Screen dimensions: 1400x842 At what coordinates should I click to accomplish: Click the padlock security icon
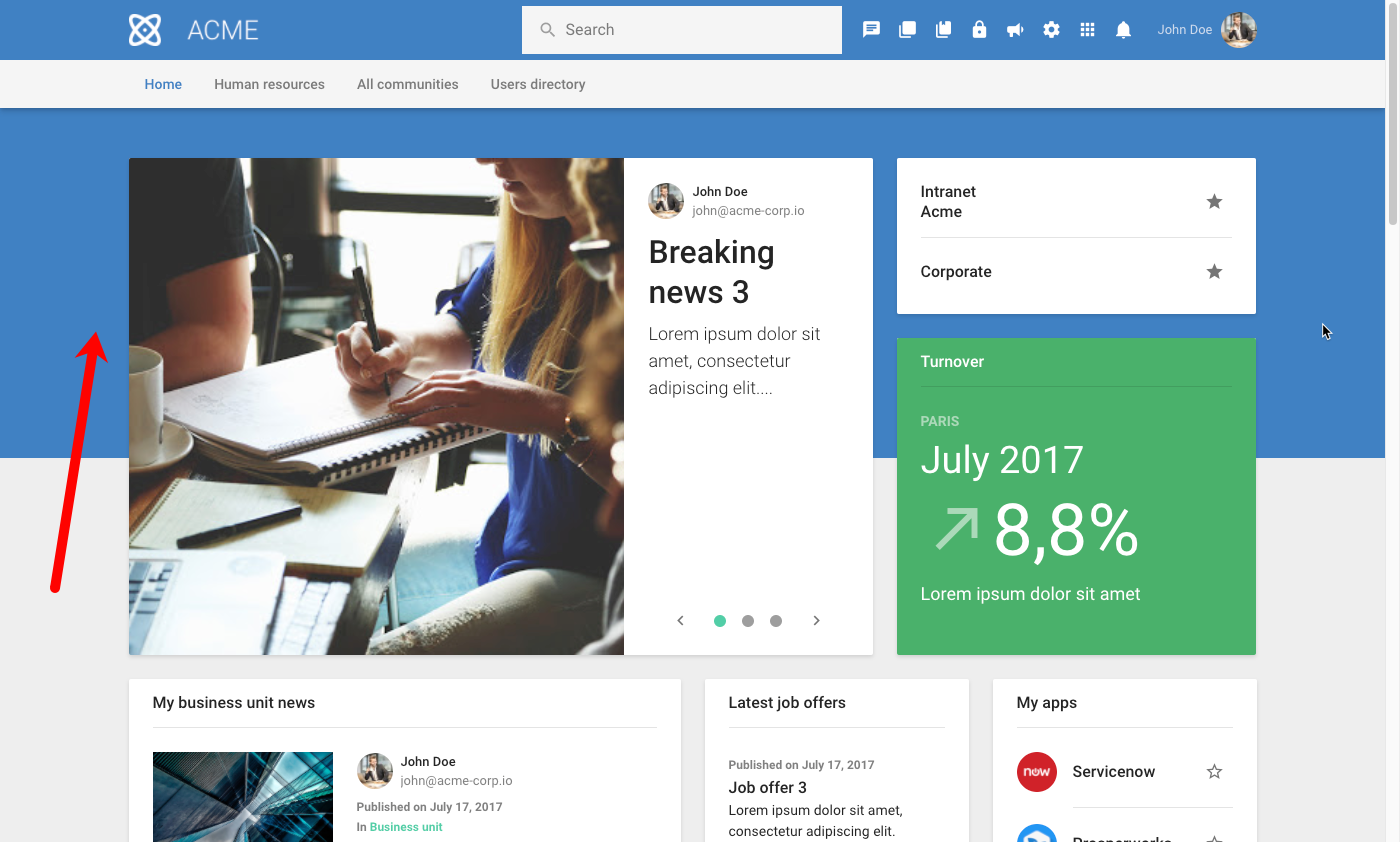[979, 29]
